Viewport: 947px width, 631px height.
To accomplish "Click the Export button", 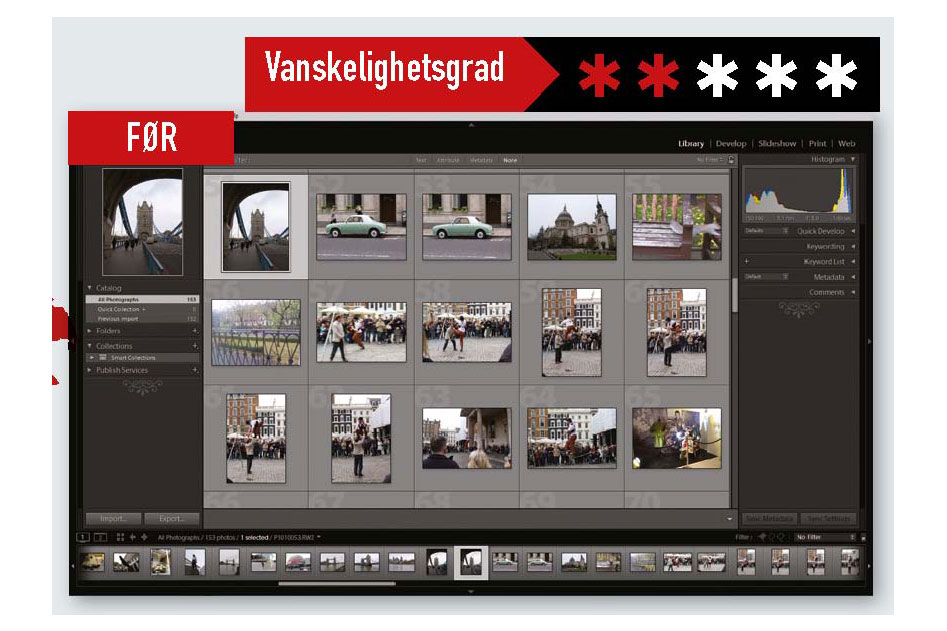I will (171, 519).
